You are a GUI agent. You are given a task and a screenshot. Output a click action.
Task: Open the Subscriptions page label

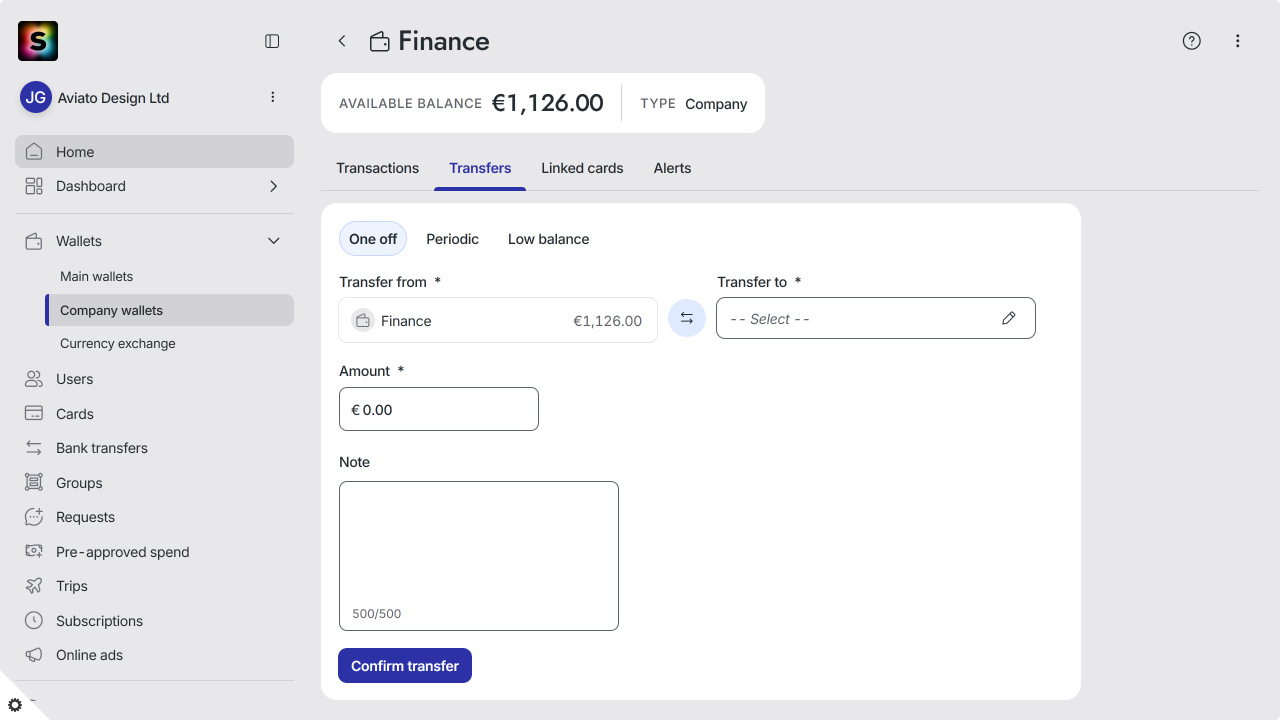click(x=99, y=621)
